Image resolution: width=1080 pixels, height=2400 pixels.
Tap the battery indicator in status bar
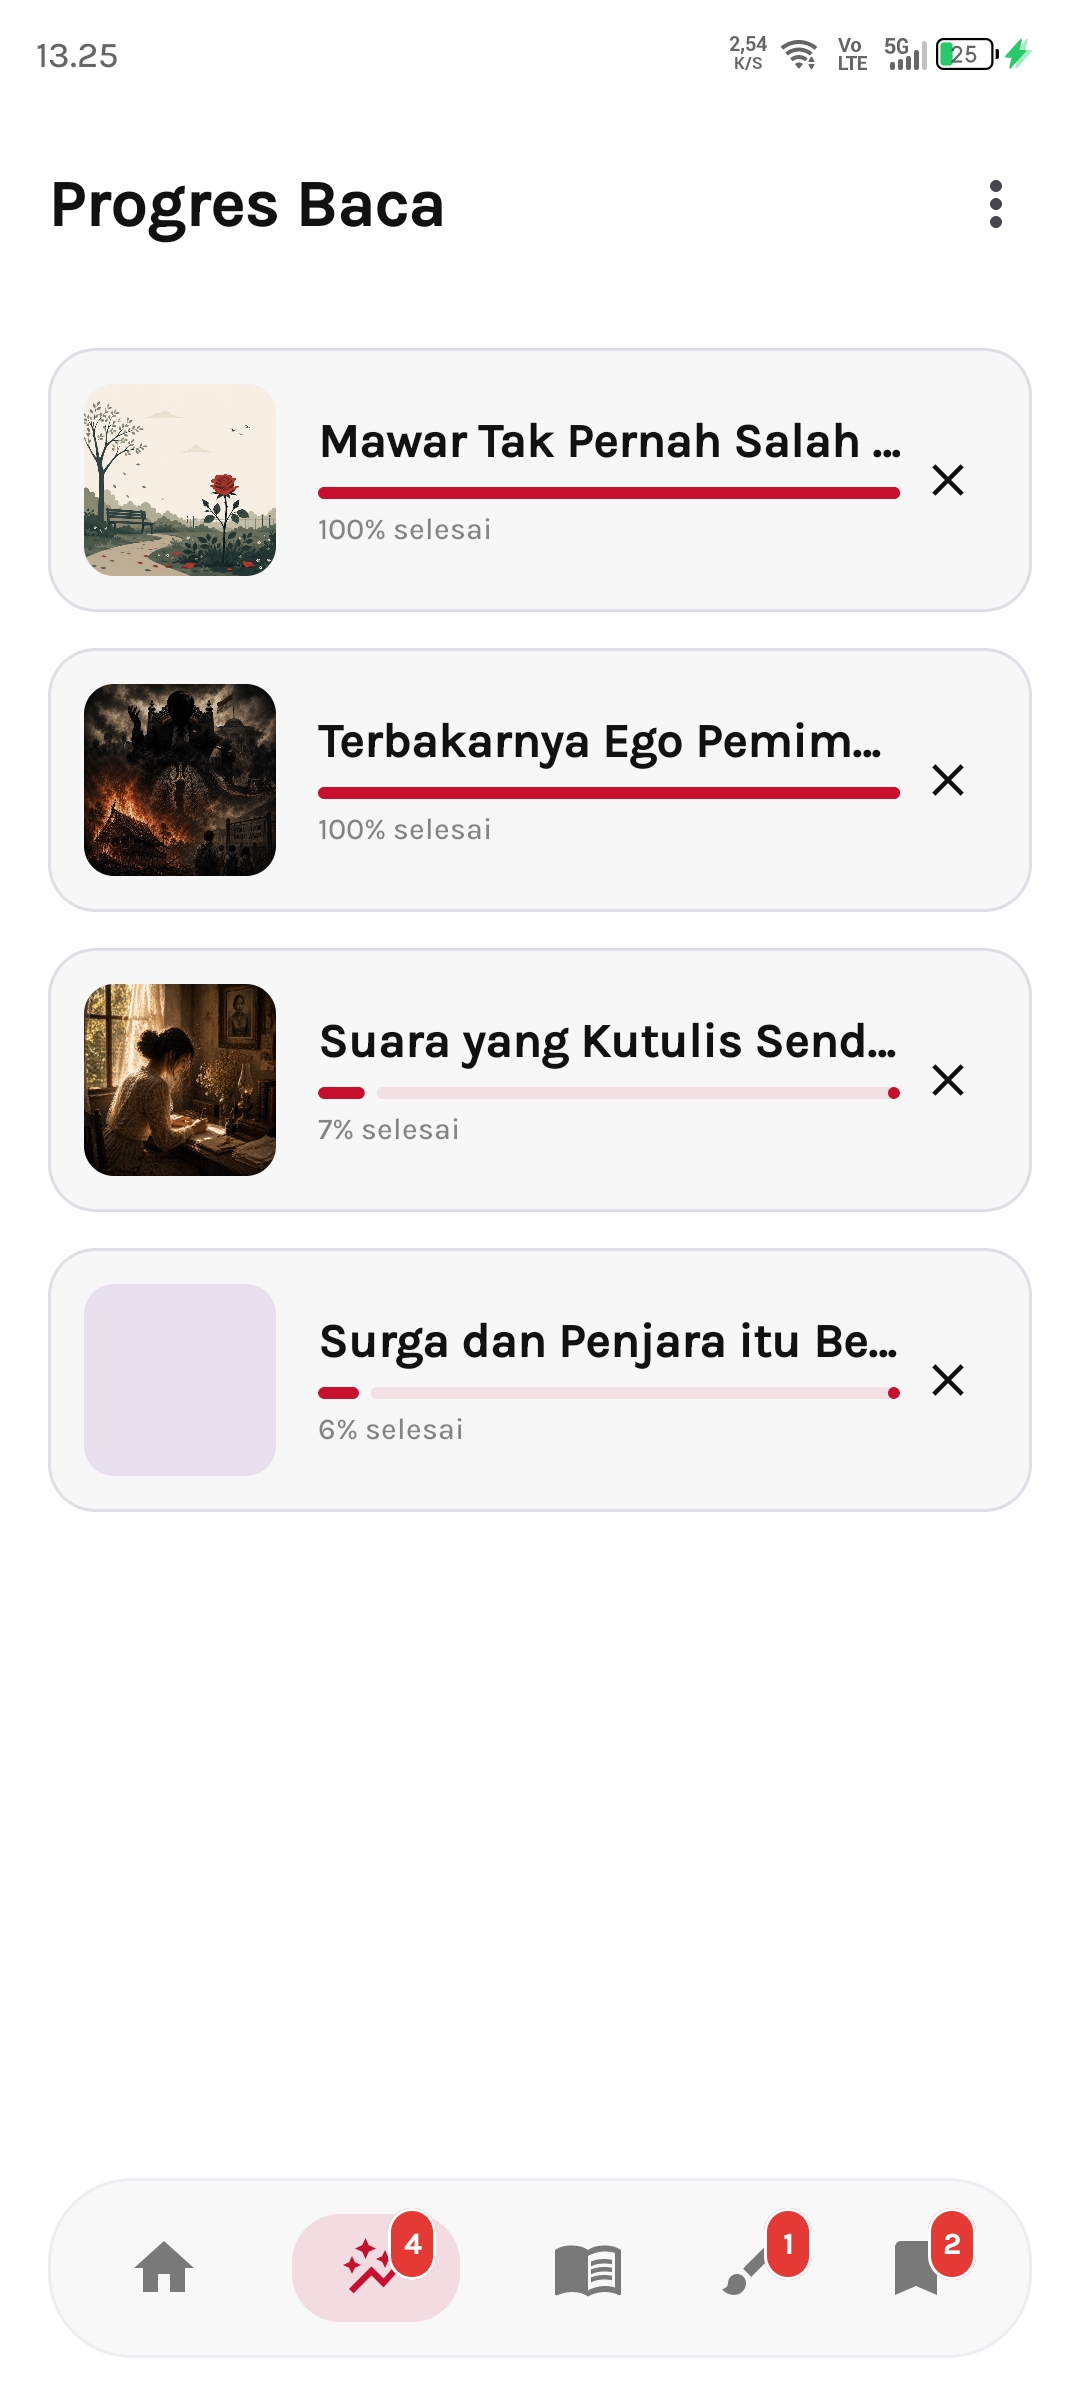click(967, 54)
